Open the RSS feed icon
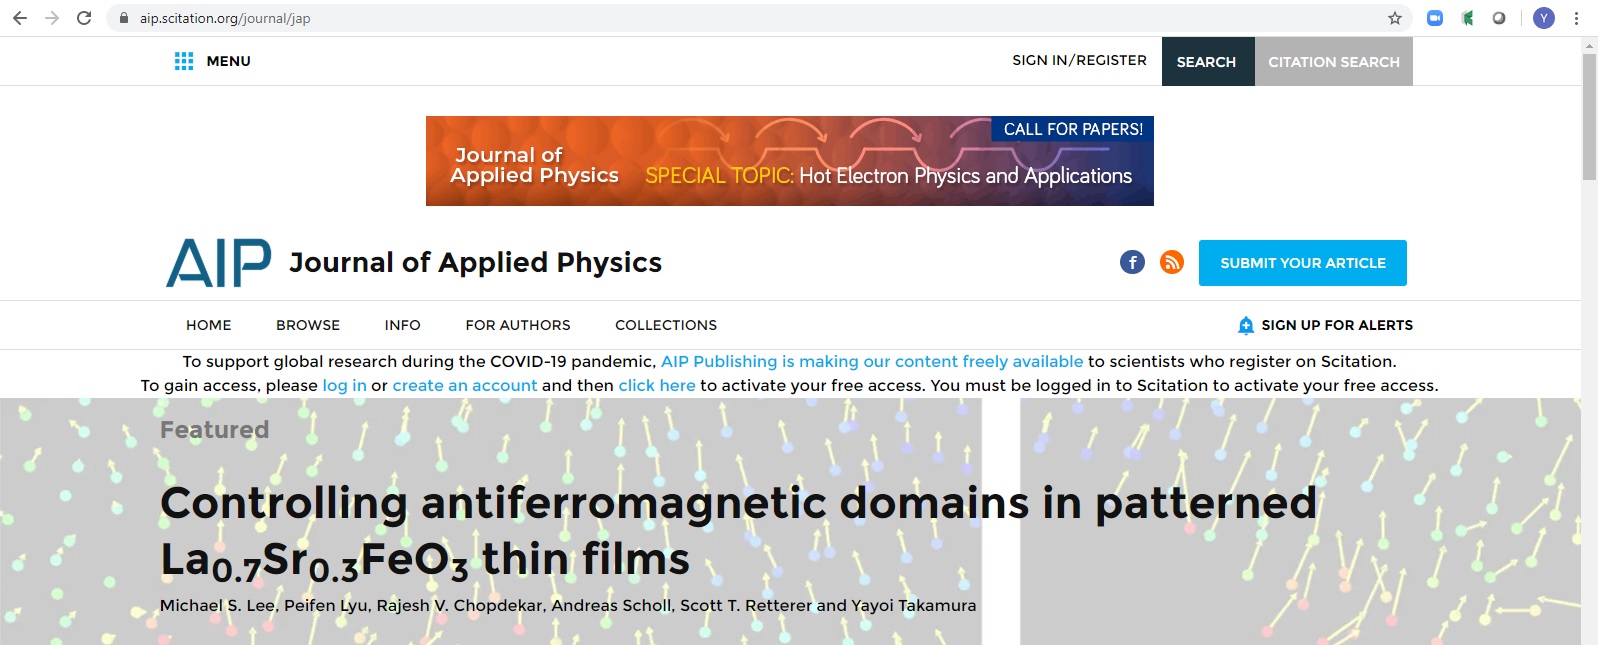Image resolution: width=1598 pixels, height=645 pixels. [1171, 262]
